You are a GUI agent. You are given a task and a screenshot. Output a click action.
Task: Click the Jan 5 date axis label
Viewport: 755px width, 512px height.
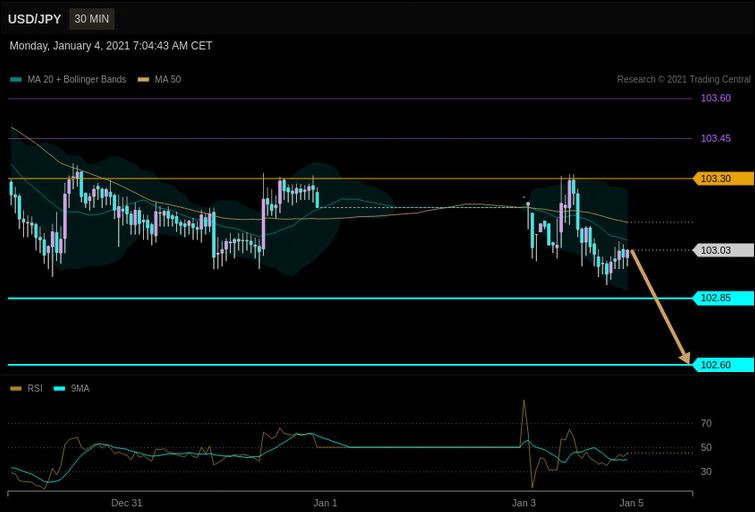point(631,503)
